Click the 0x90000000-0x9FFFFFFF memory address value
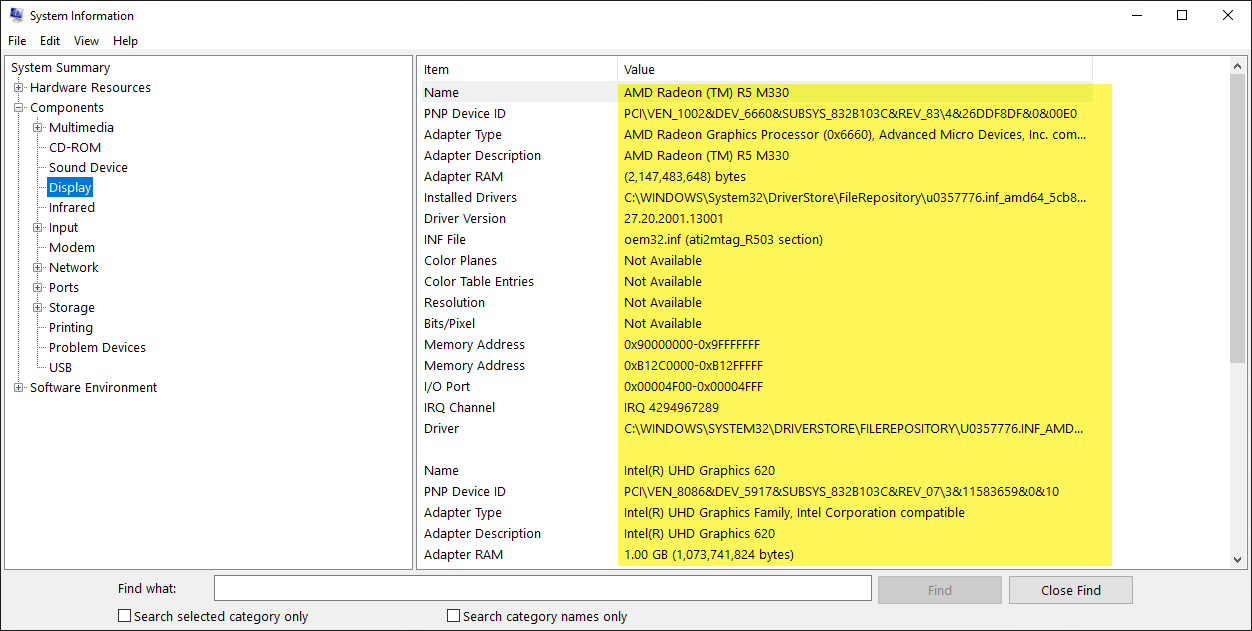The image size is (1252, 631). [x=692, y=344]
